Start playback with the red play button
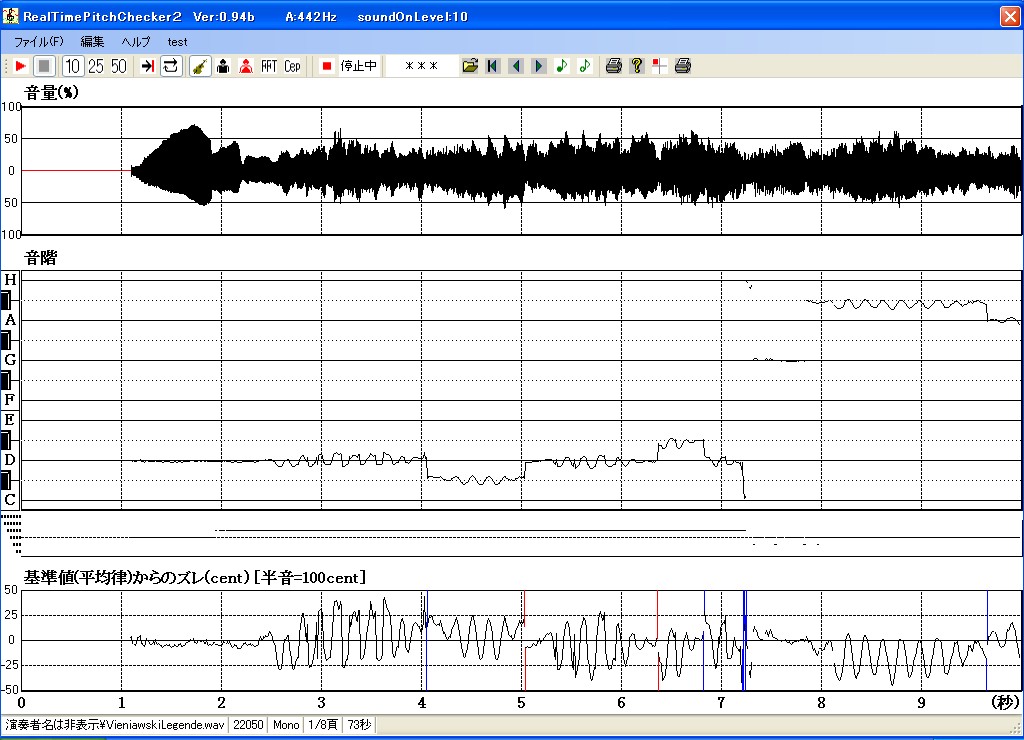This screenshot has height=740, width=1024. [x=20, y=66]
